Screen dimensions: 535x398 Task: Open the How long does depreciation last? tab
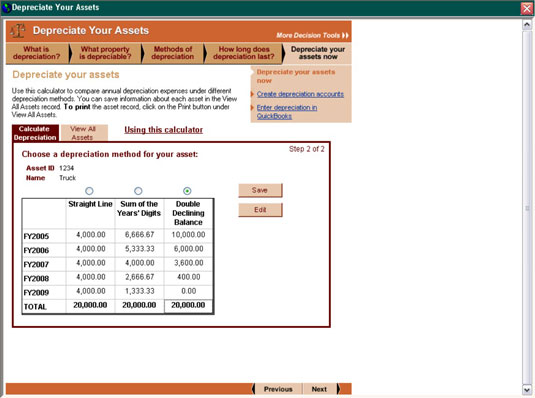click(x=244, y=53)
